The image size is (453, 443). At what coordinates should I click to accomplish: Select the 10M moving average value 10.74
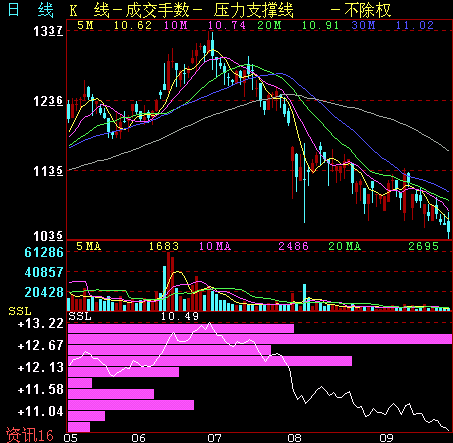point(227,25)
